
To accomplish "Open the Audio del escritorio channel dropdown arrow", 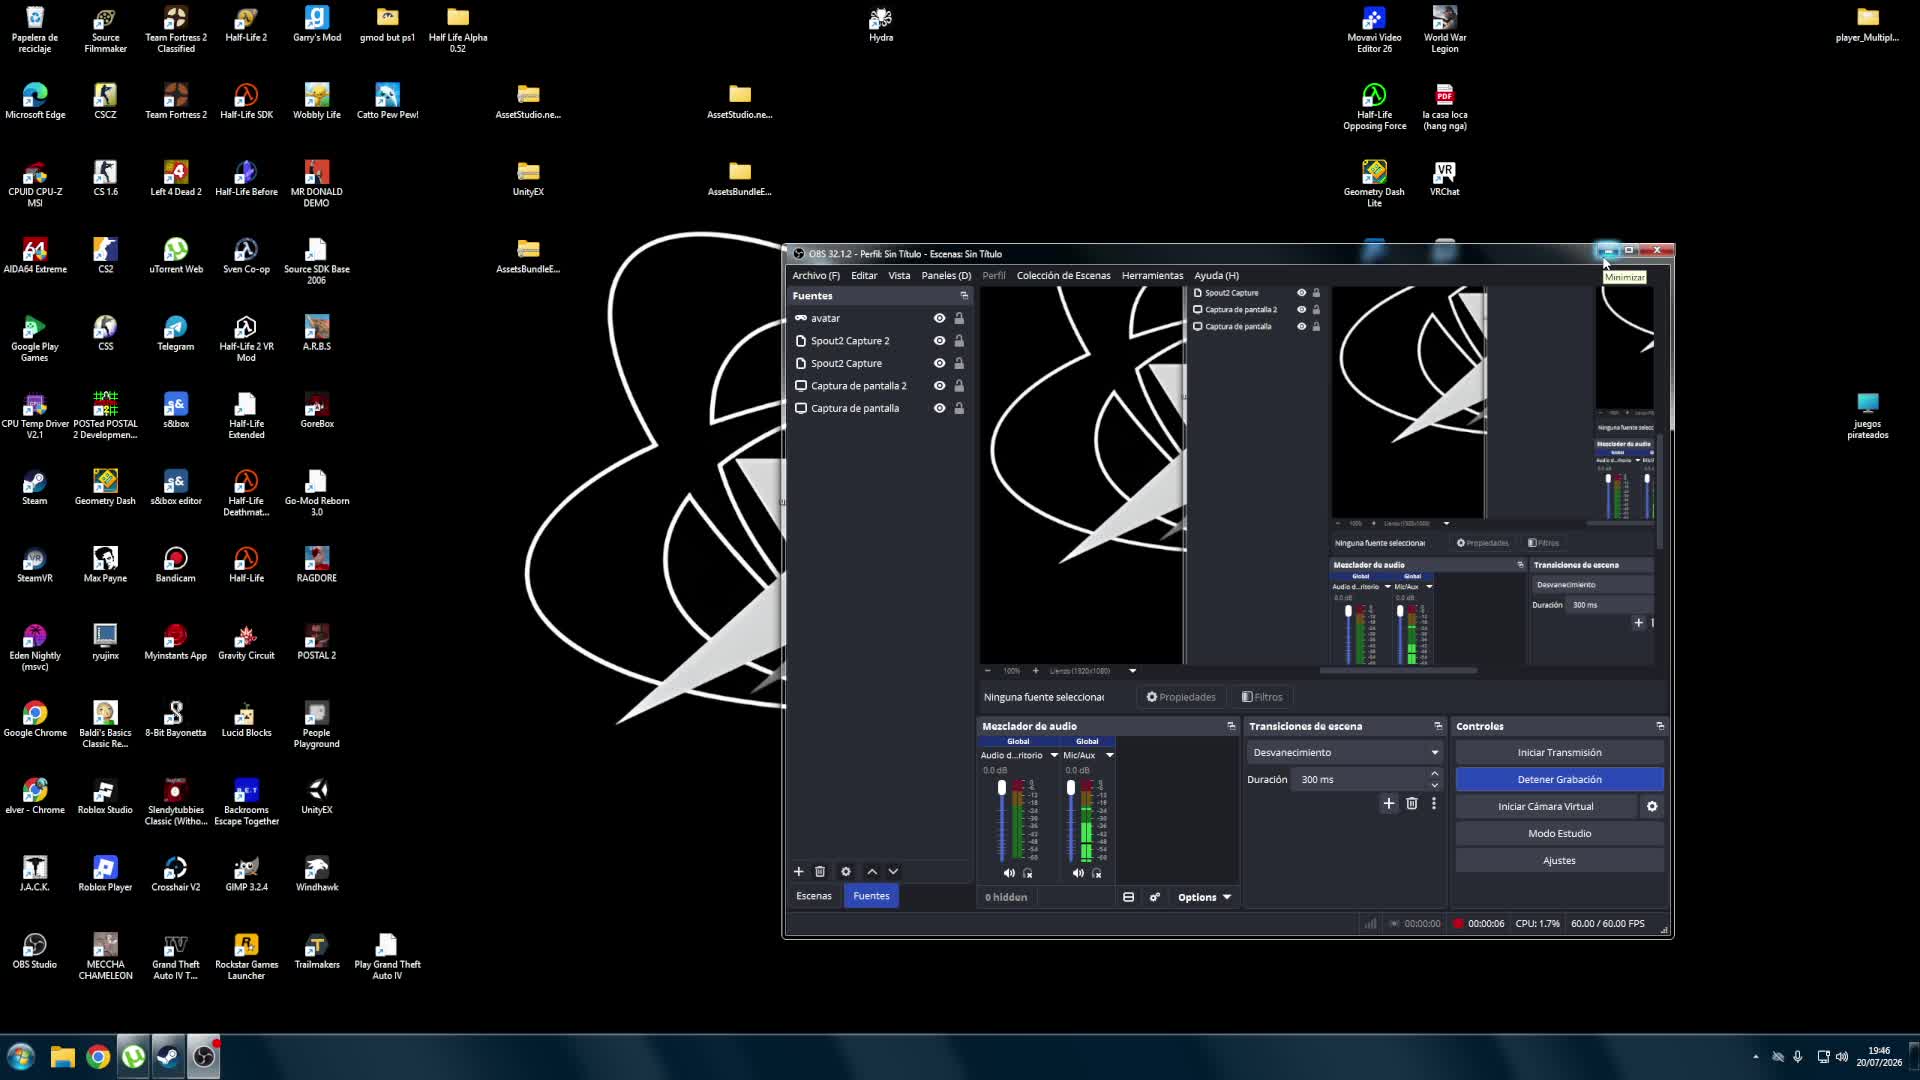I will click(x=1054, y=755).
